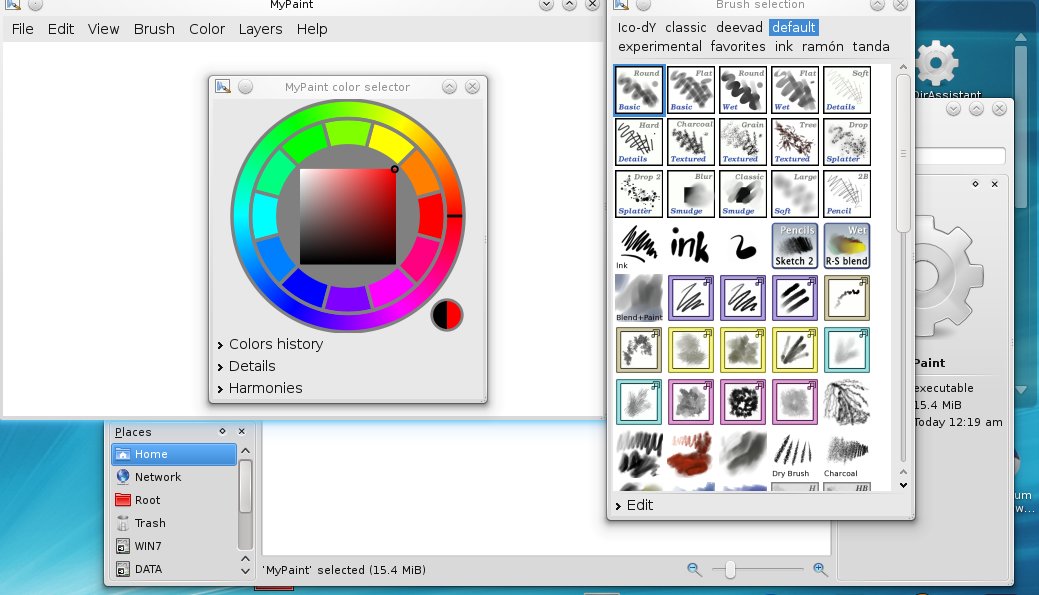1039x595 pixels.
Task: Open the Color menu
Action: click(x=207, y=29)
